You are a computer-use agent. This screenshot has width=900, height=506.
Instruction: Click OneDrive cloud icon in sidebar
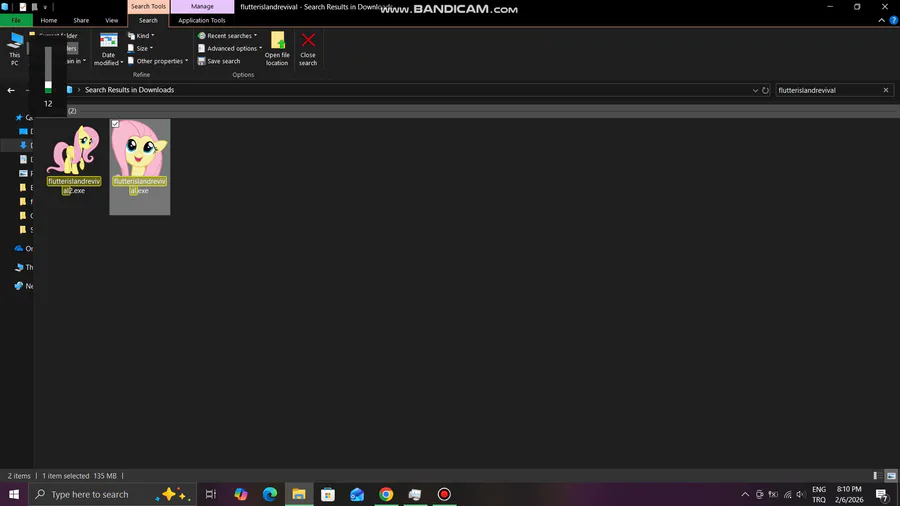tap(19, 248)
